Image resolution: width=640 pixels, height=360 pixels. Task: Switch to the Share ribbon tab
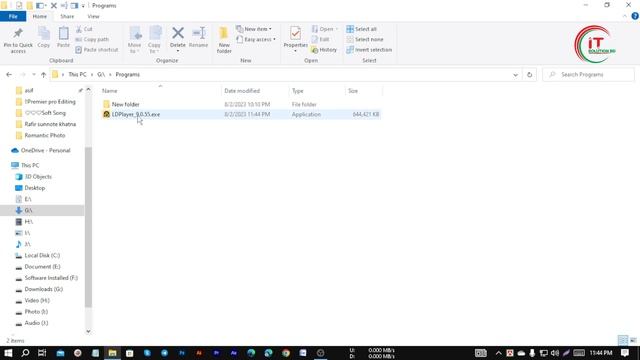click(x=67, y=16)
